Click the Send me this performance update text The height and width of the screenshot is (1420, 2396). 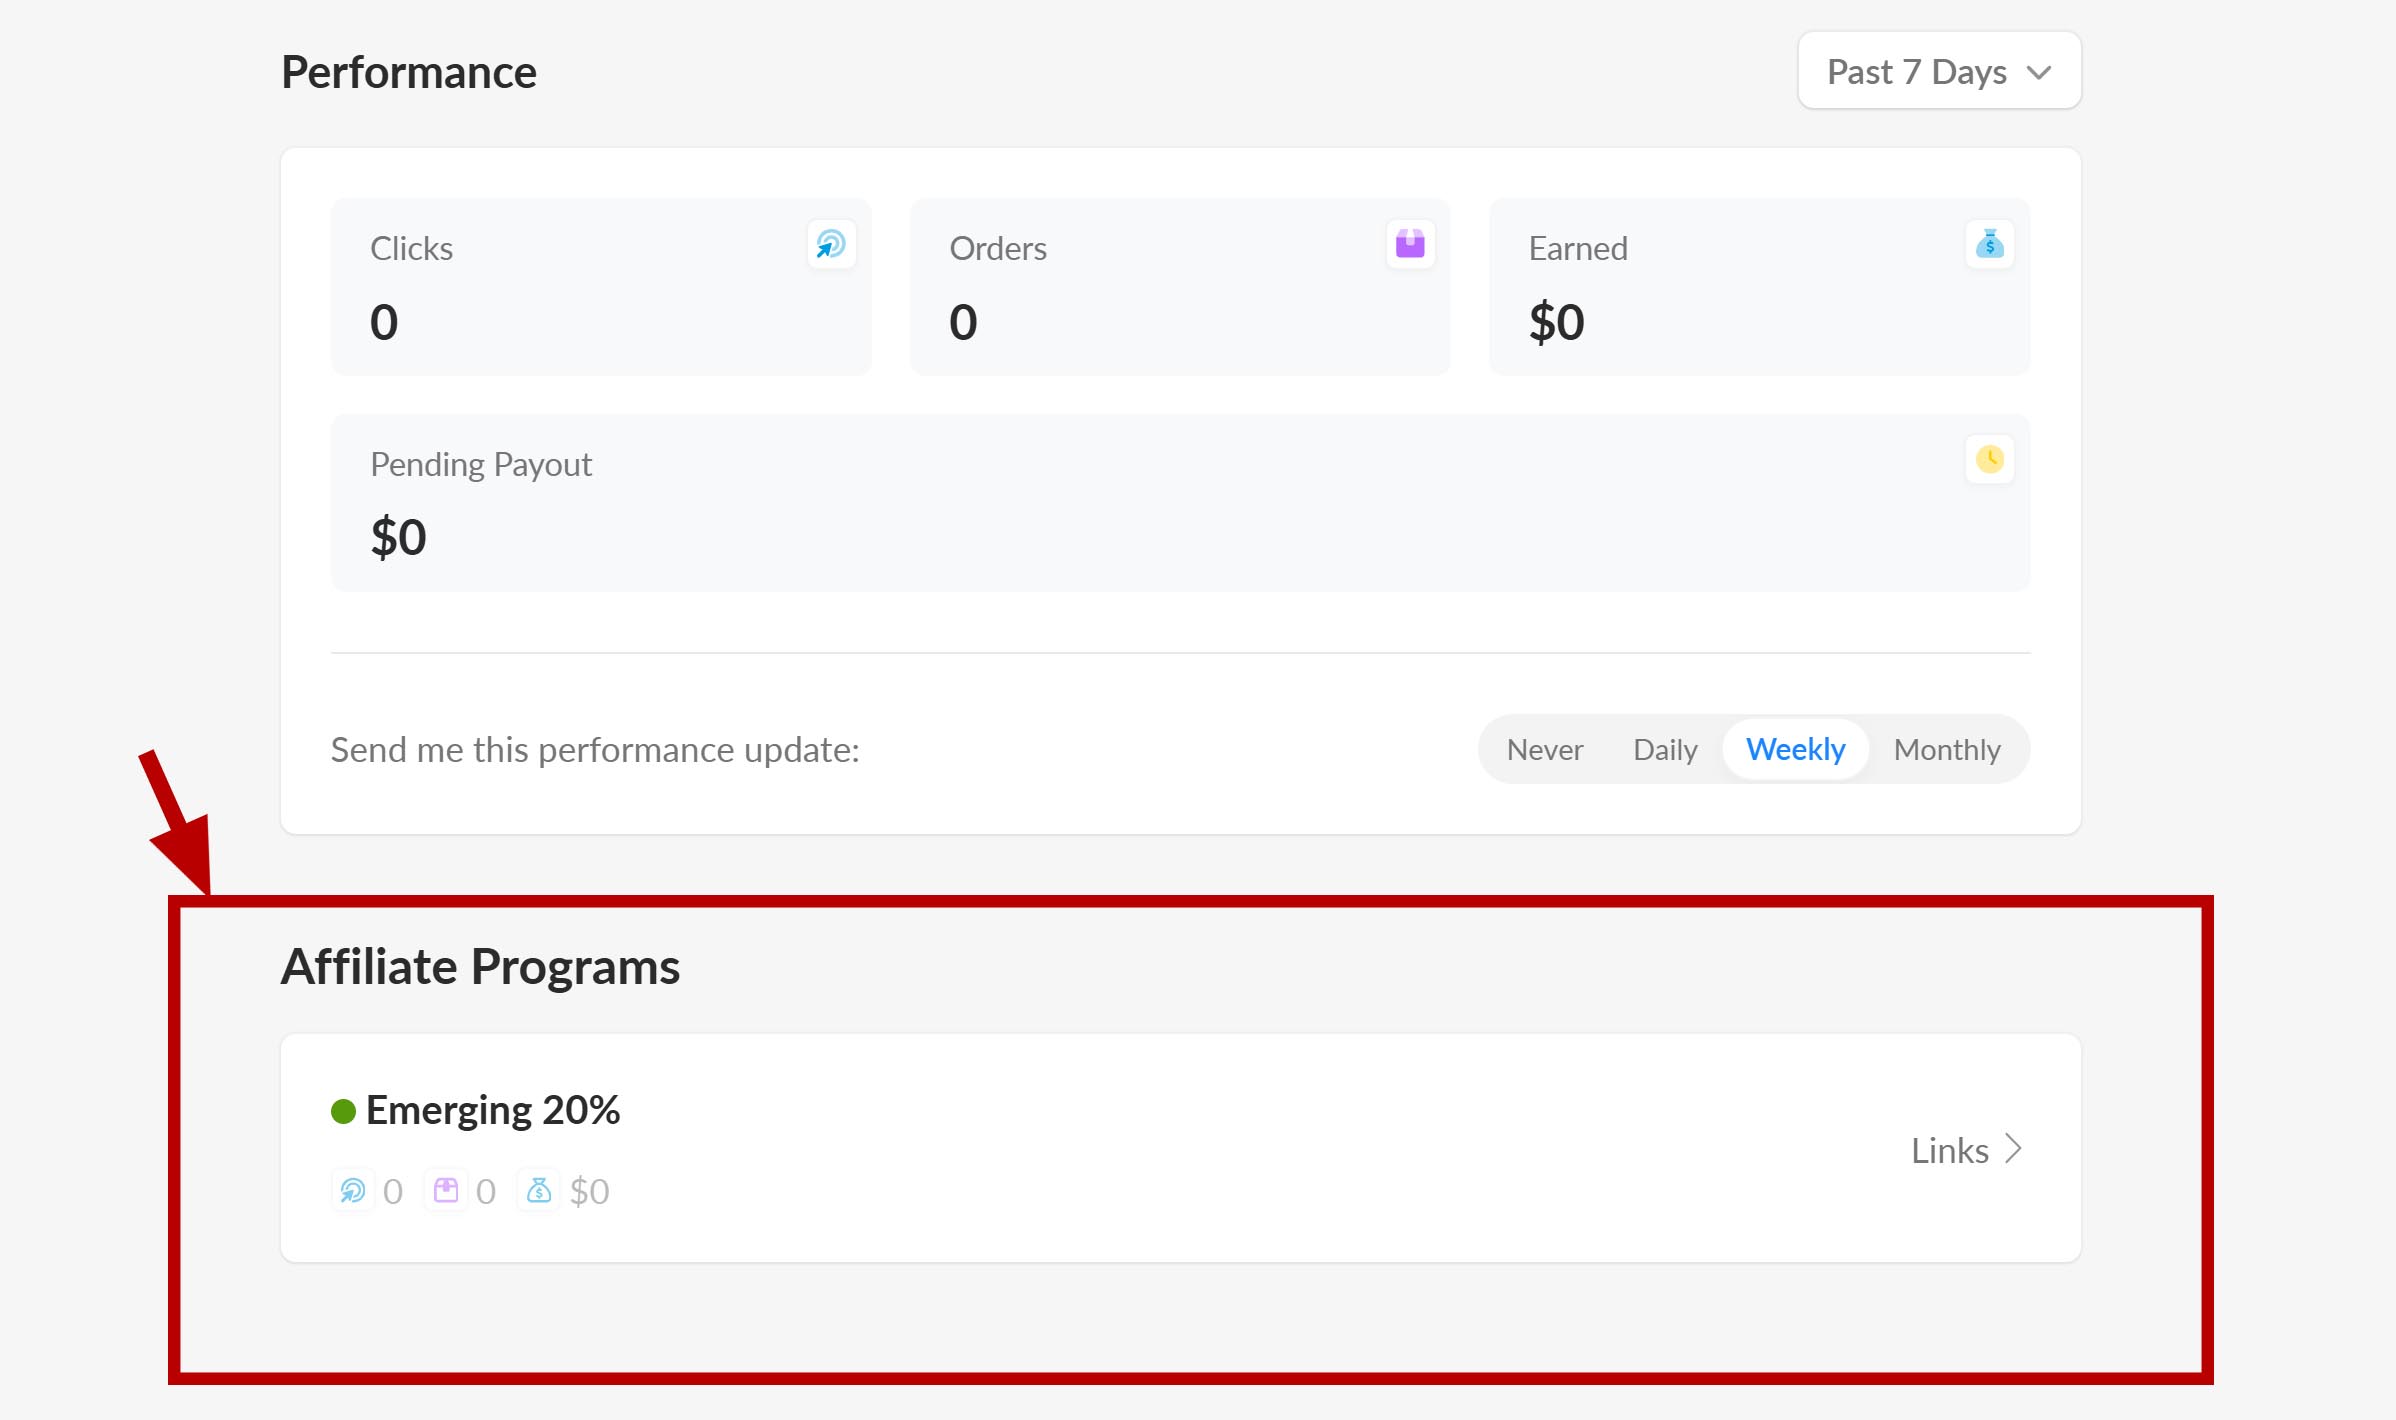pyautogui.click(x=595, y=750)
